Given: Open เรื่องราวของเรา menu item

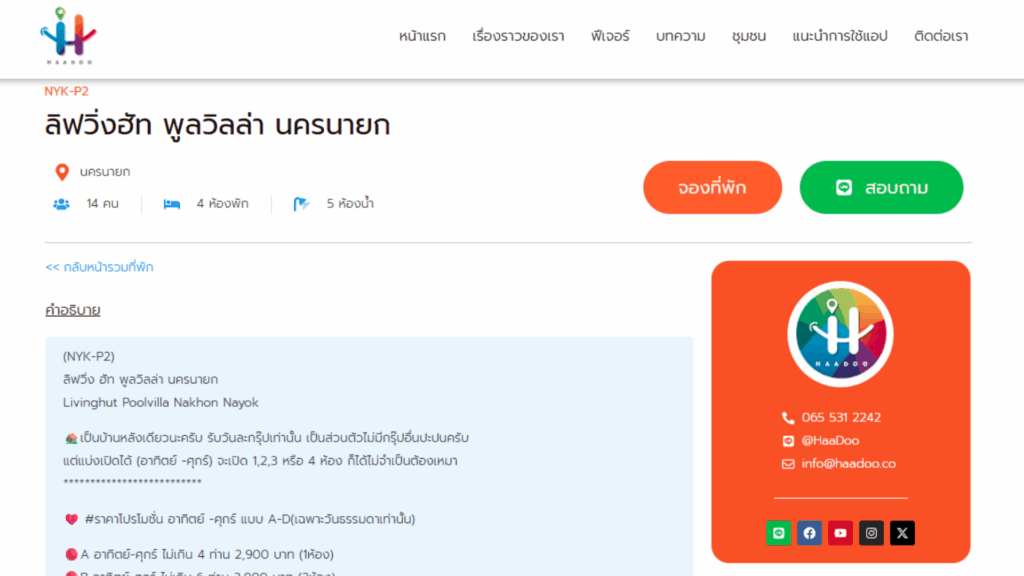Looking at the screenshot, I should point(518,36).
